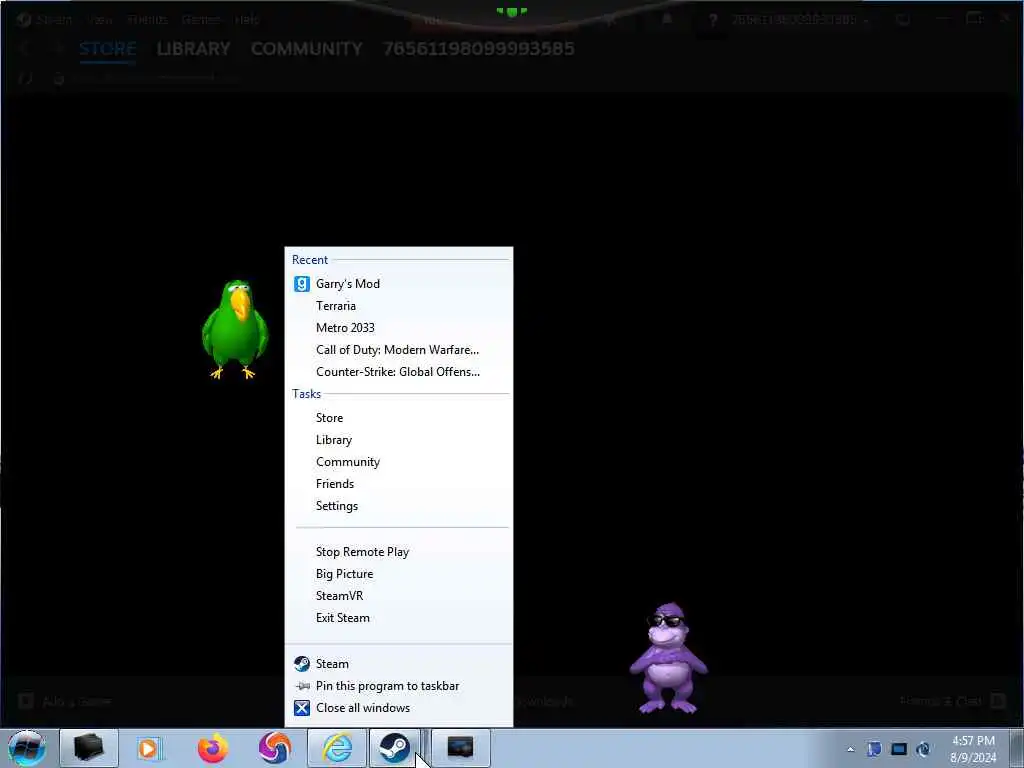This screenshot has width=1024, height=768.
Task: Open the account name dropdown at top right
Action: (801, 20)
